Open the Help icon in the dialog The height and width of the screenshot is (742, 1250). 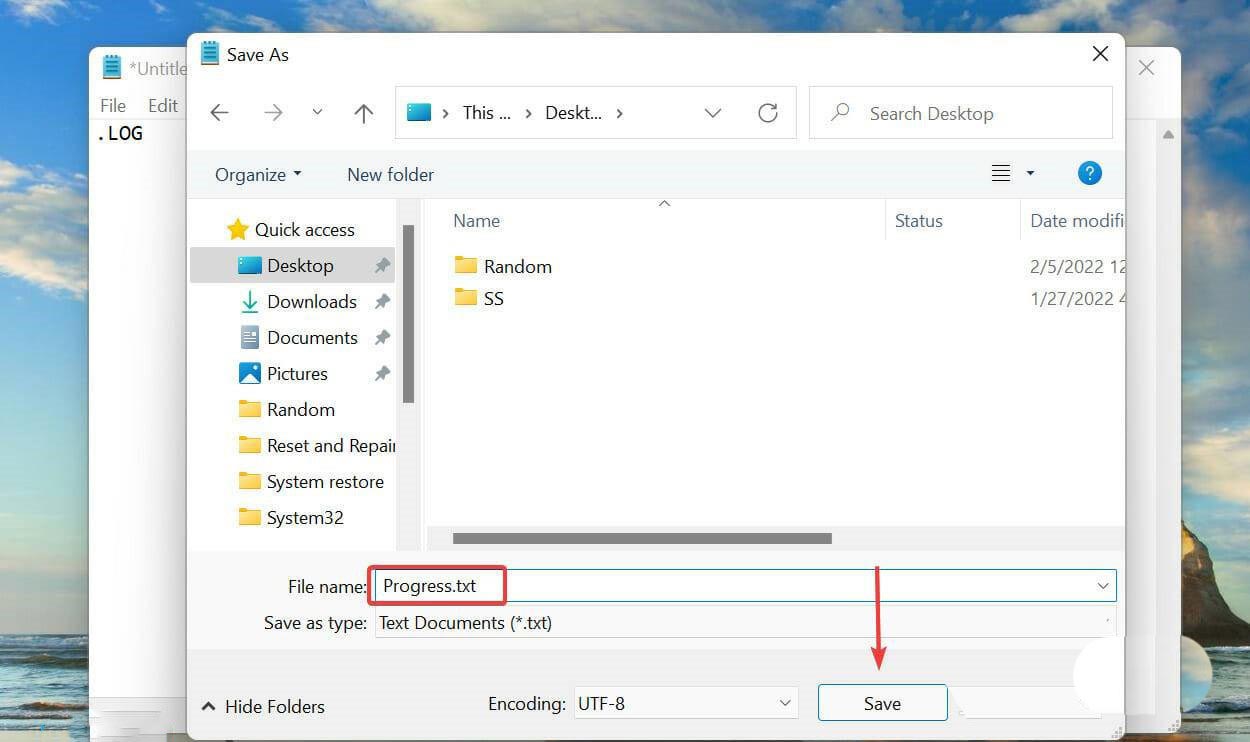[x=1089, y=173]
